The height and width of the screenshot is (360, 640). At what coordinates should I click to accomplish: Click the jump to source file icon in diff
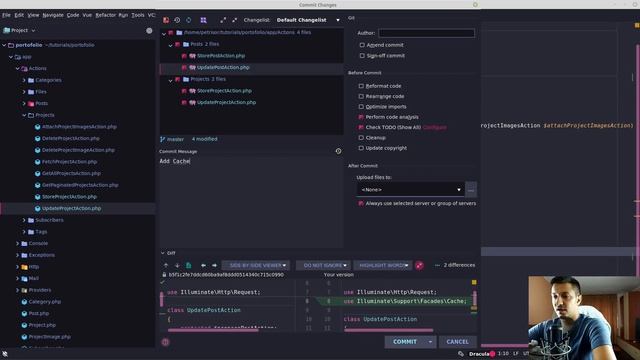click(x=189, y=265)
